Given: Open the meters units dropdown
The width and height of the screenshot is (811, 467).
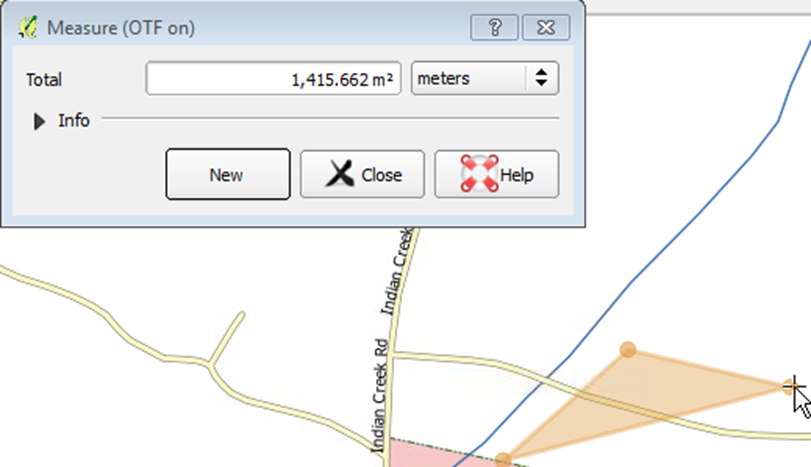Looking at the screenshot, I should pos(485,78).
